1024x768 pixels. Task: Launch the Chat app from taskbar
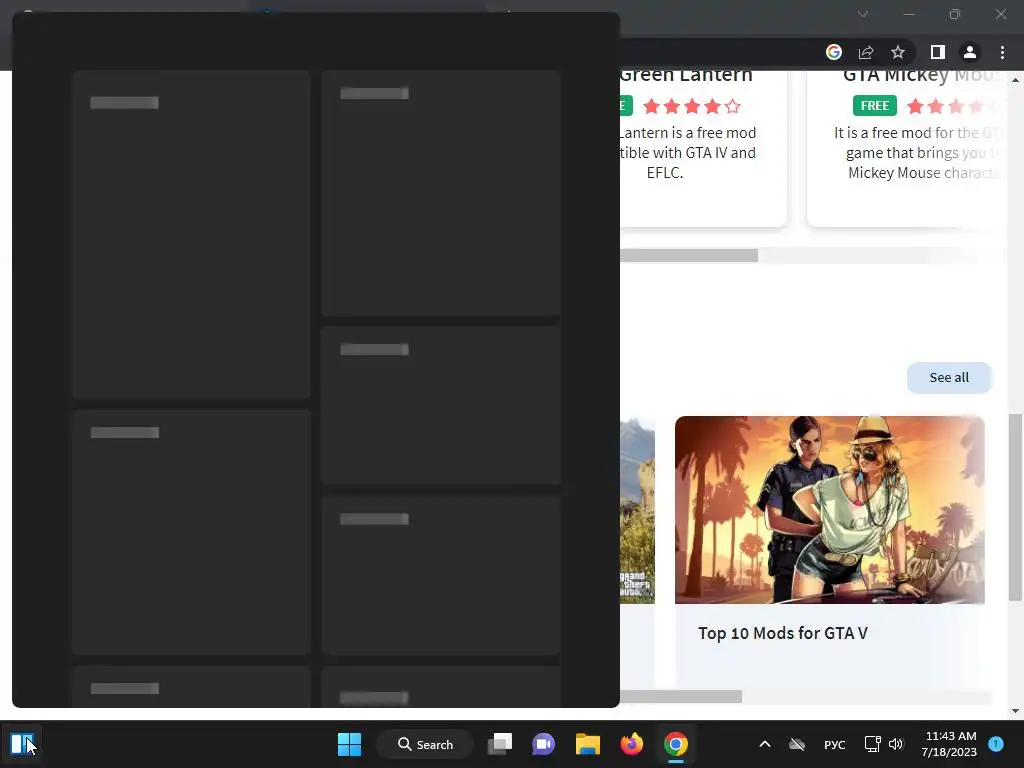point(543,744)
